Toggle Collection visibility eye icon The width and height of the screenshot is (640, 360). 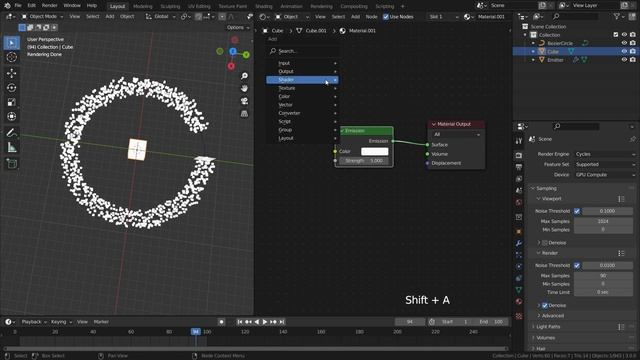[x=624, y=35]
